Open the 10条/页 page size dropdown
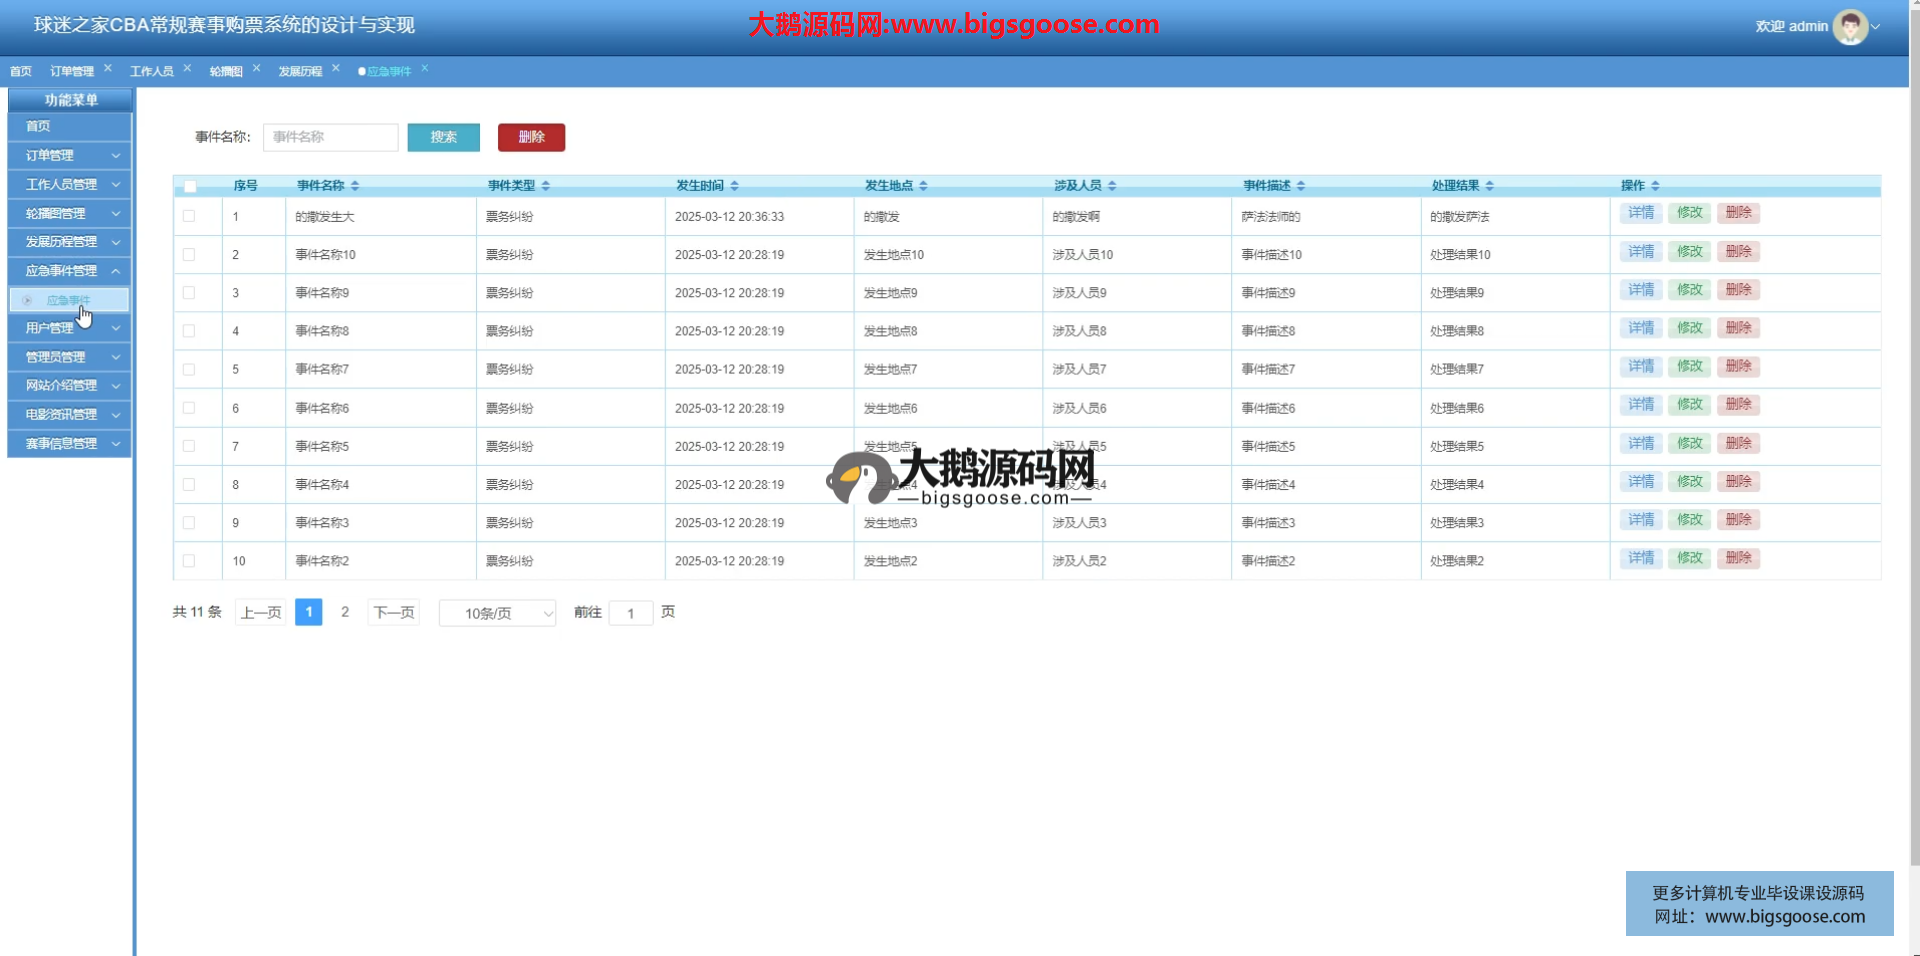The height and width of the screenshot is (956, 1920). point(497,613)
